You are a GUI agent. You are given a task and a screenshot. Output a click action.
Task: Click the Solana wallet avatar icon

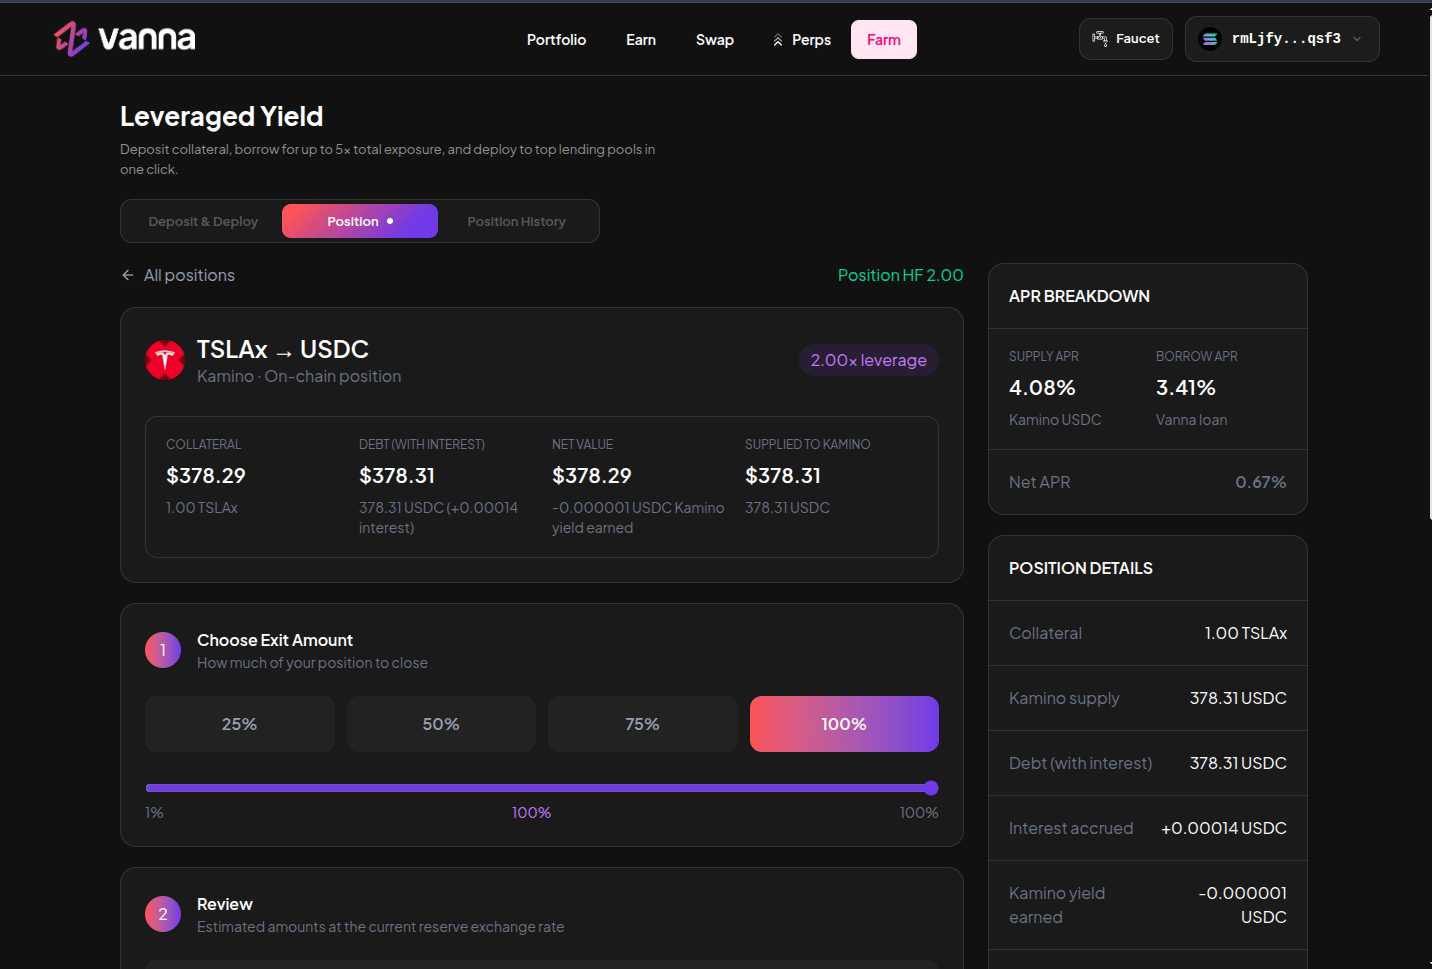click(1210, 39)
